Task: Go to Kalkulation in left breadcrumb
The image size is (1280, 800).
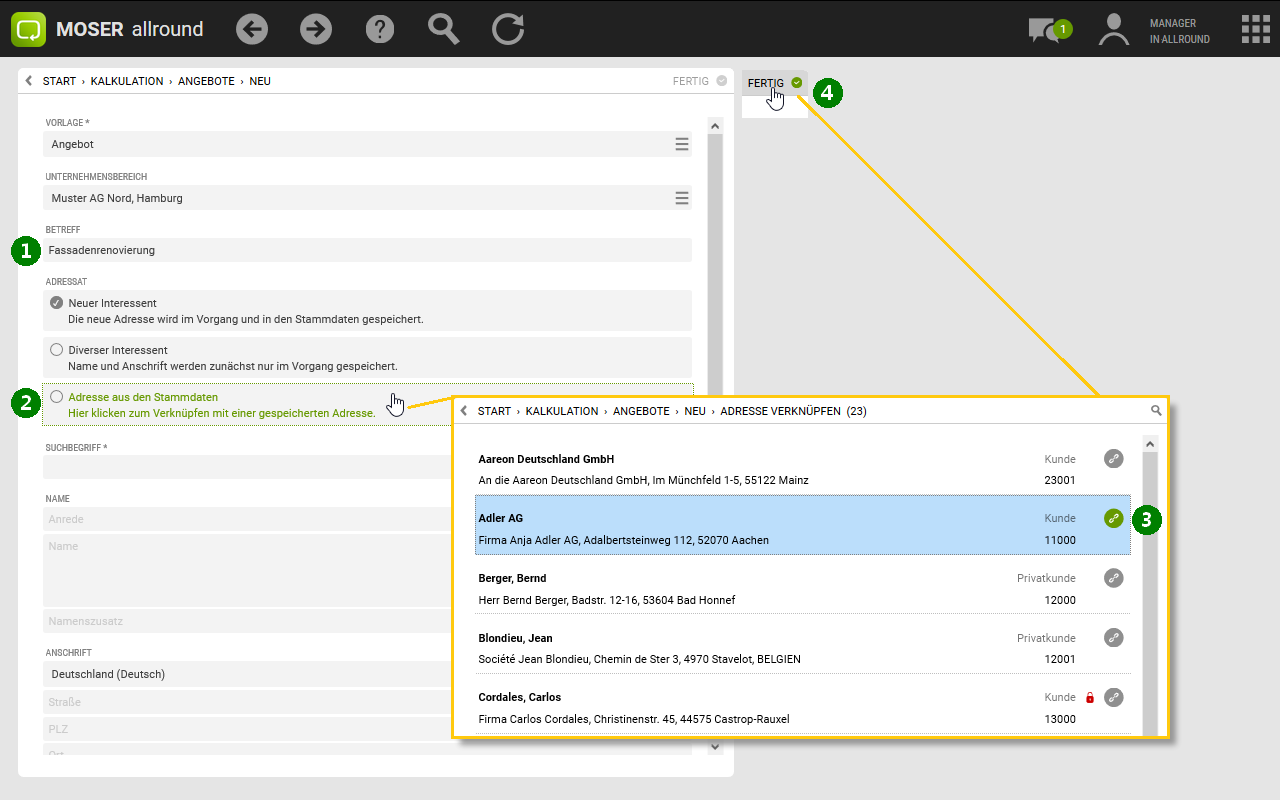Action: (126, 81)
